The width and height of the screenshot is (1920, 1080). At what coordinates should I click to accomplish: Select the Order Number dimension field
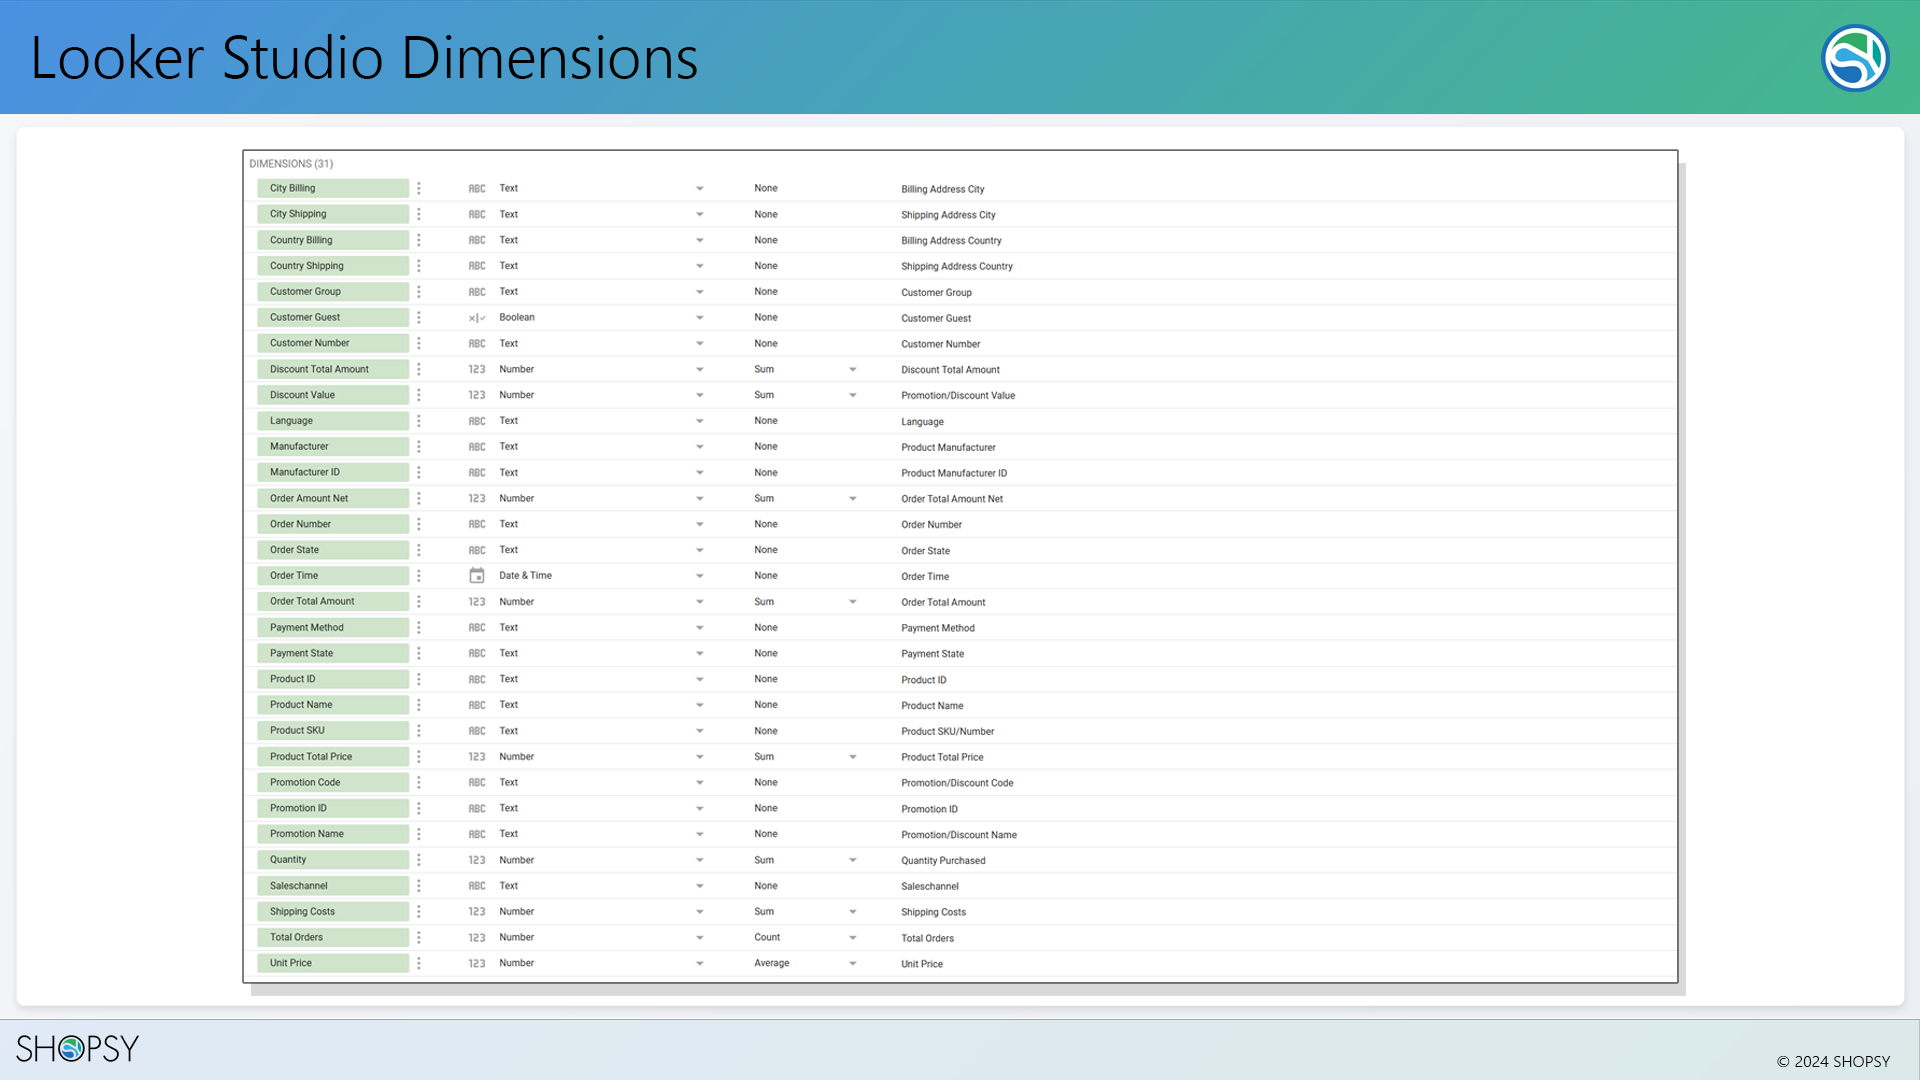click(333, 524)
